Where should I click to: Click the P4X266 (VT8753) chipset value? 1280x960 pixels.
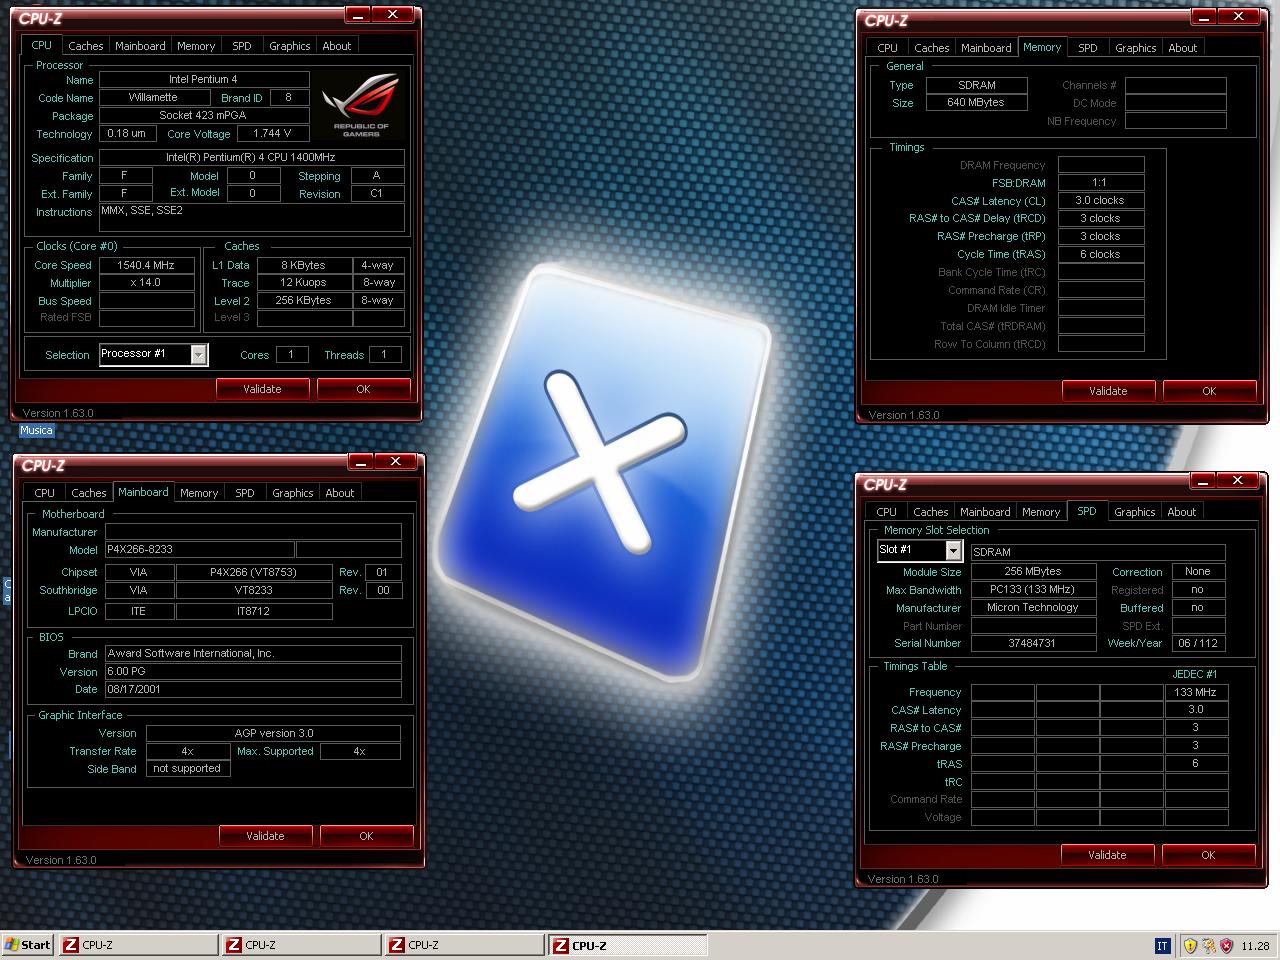tap(254, 572)
